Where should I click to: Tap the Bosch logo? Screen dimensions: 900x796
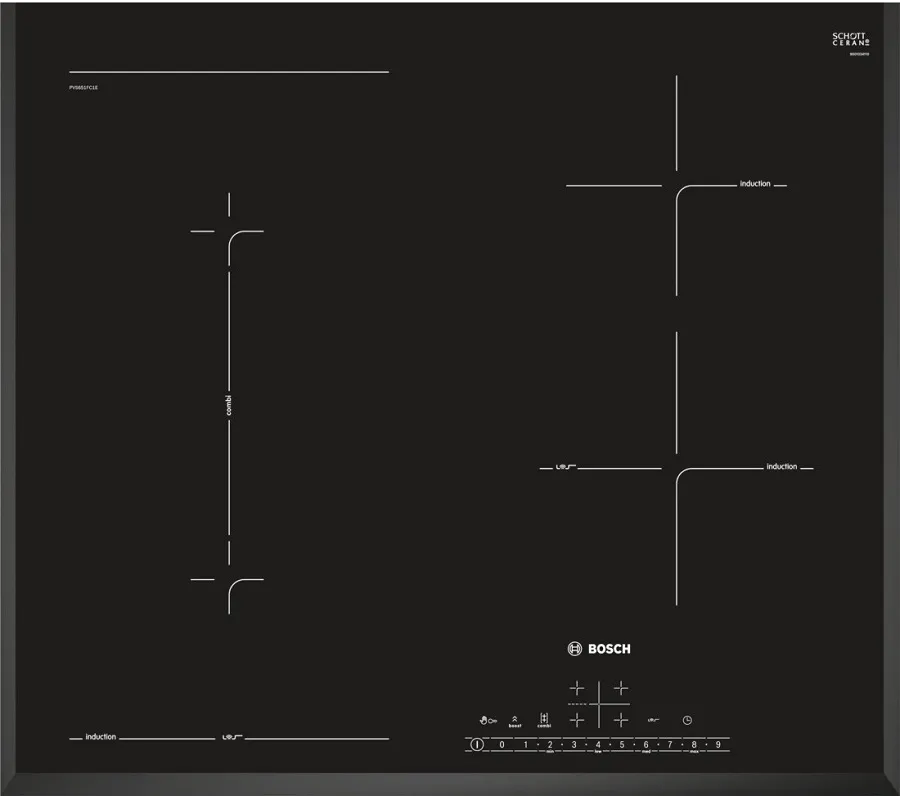(x=599, y=649)
